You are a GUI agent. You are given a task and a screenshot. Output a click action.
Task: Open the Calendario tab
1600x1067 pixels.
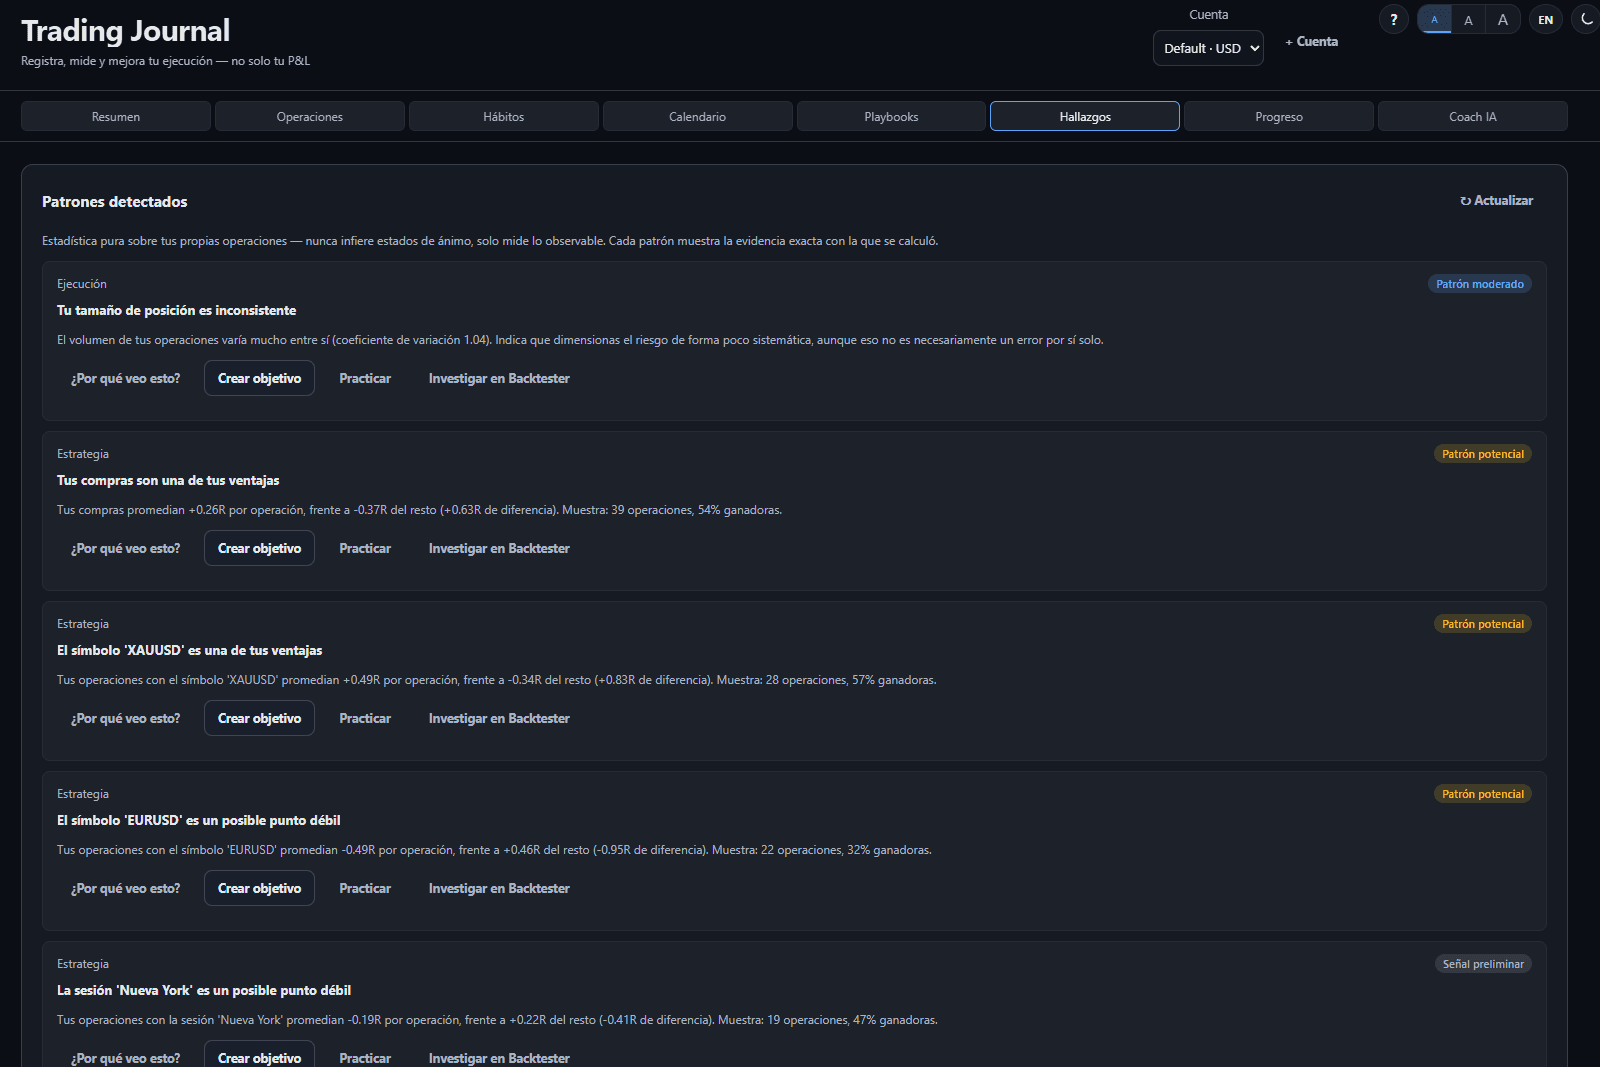click(698, 116)
